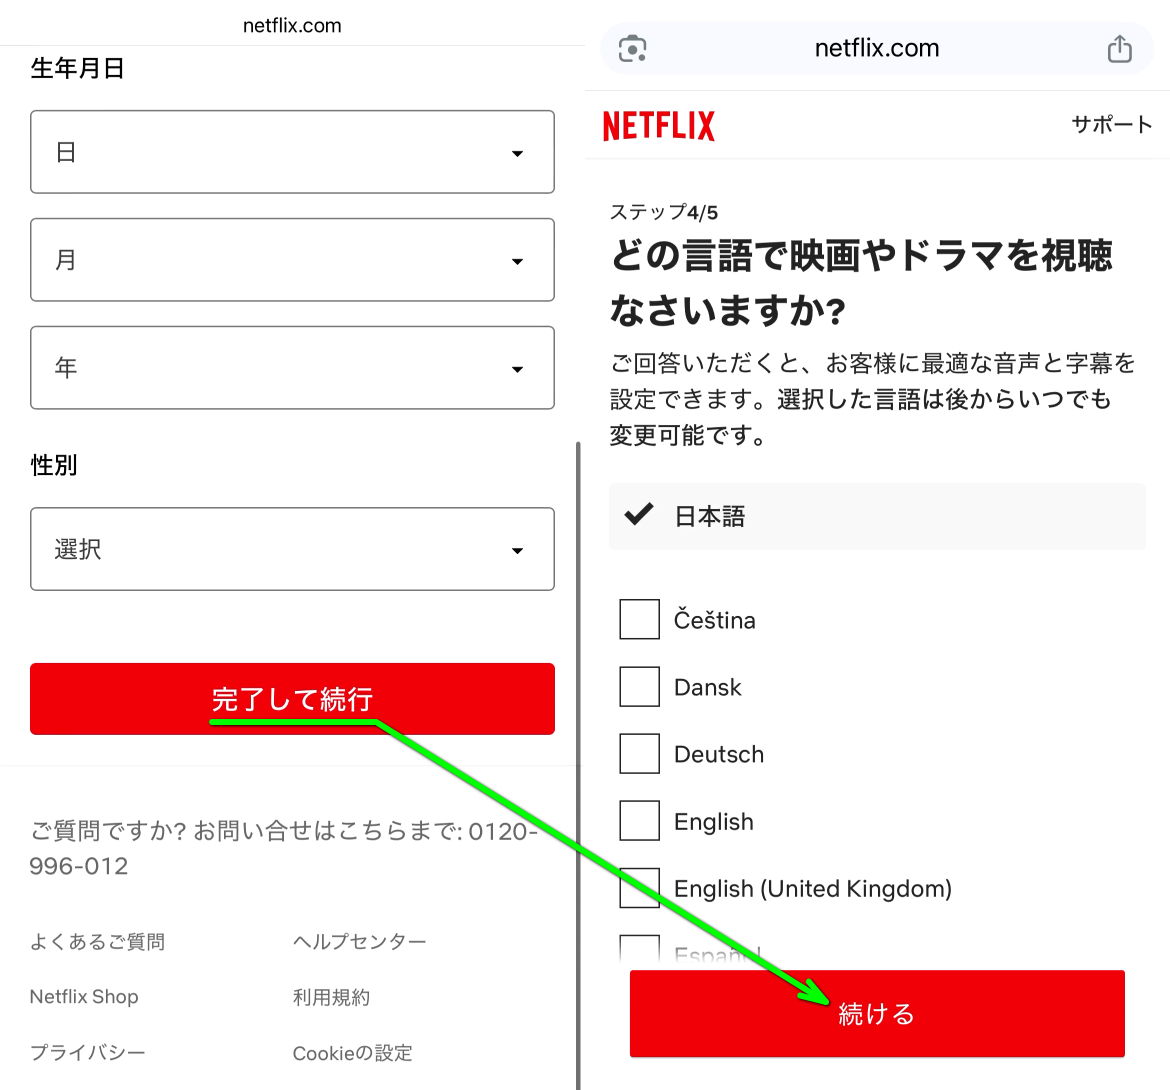Select the English (United Kingdom) checkbox
The width and height of the screenshot is (1170, 1090).
click(640, 888)
